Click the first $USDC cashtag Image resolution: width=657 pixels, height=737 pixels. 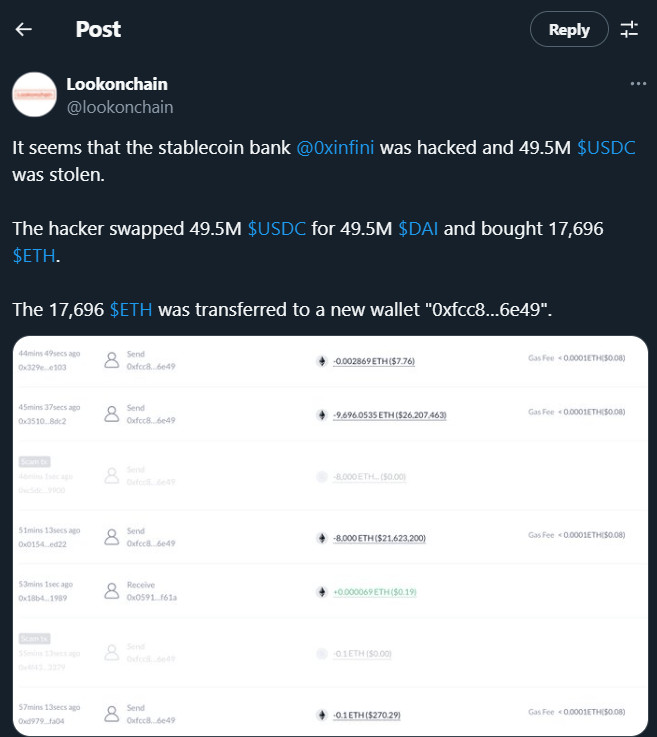point(606,147)
